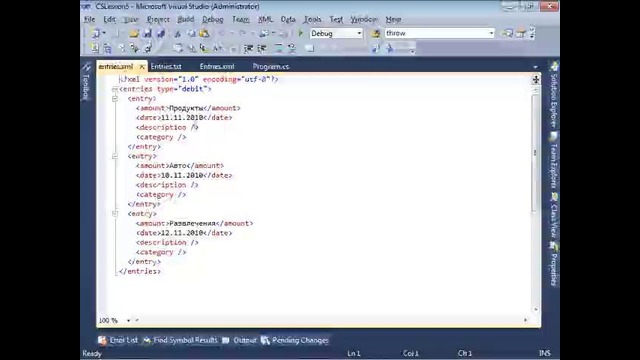This screenshot has width=640, height=360.
Task: Open the File menu
Action: point(89,19)
